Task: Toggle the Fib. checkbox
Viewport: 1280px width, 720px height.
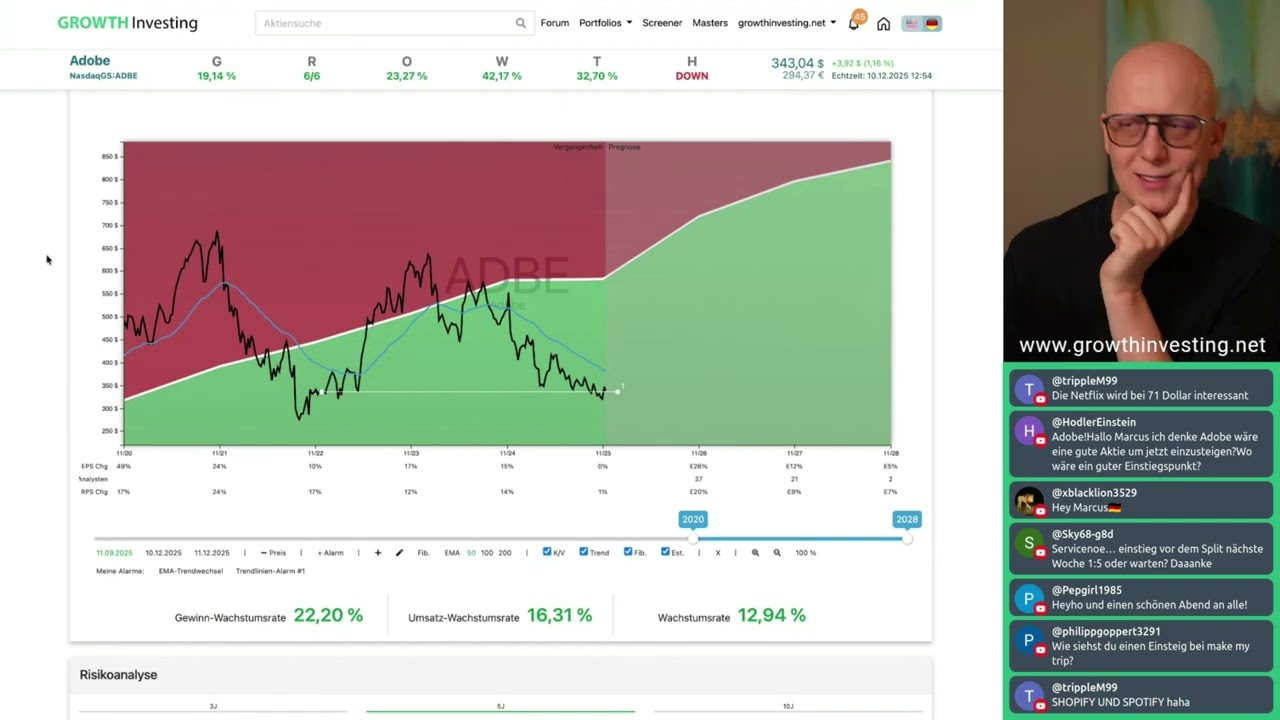Action: pyautogui.click(x=627, y=552)
